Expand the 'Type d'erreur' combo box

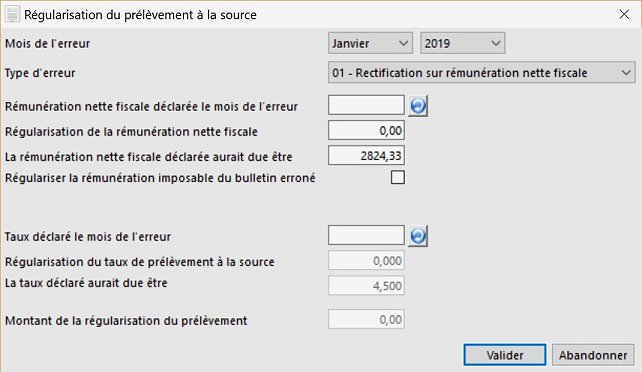coord(482,72)
